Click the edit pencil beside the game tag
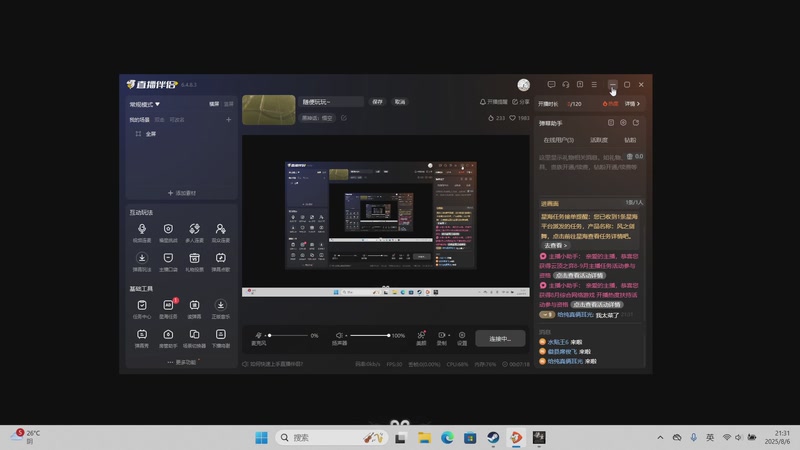Viewport: 800px width, 450px height. click(344, 118)
